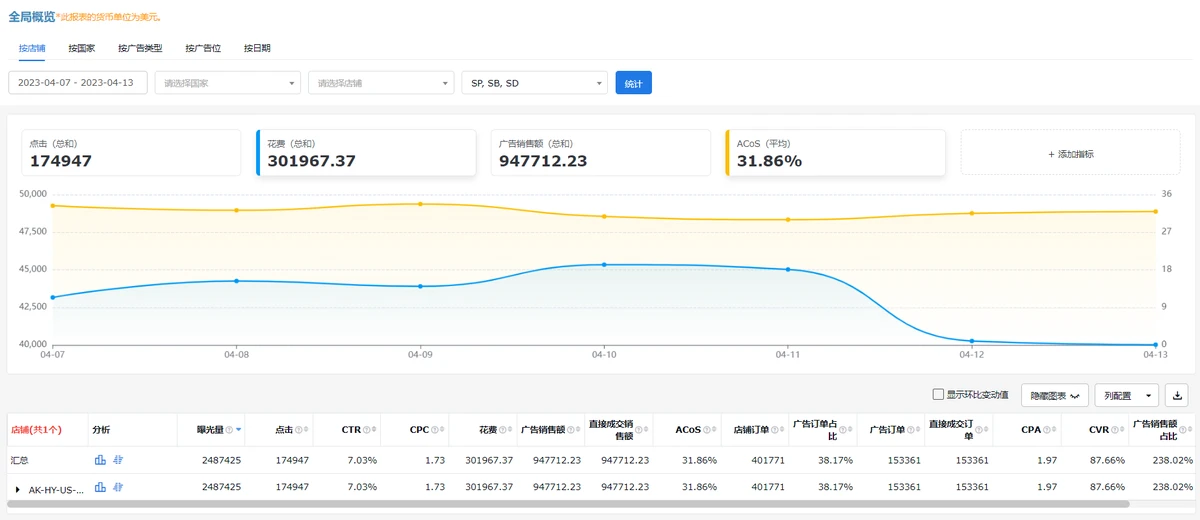Click the help icon next to ACoS header
Image resolution: width=1200 pixels, height=520 pixels.
click(x=706, y=430)
